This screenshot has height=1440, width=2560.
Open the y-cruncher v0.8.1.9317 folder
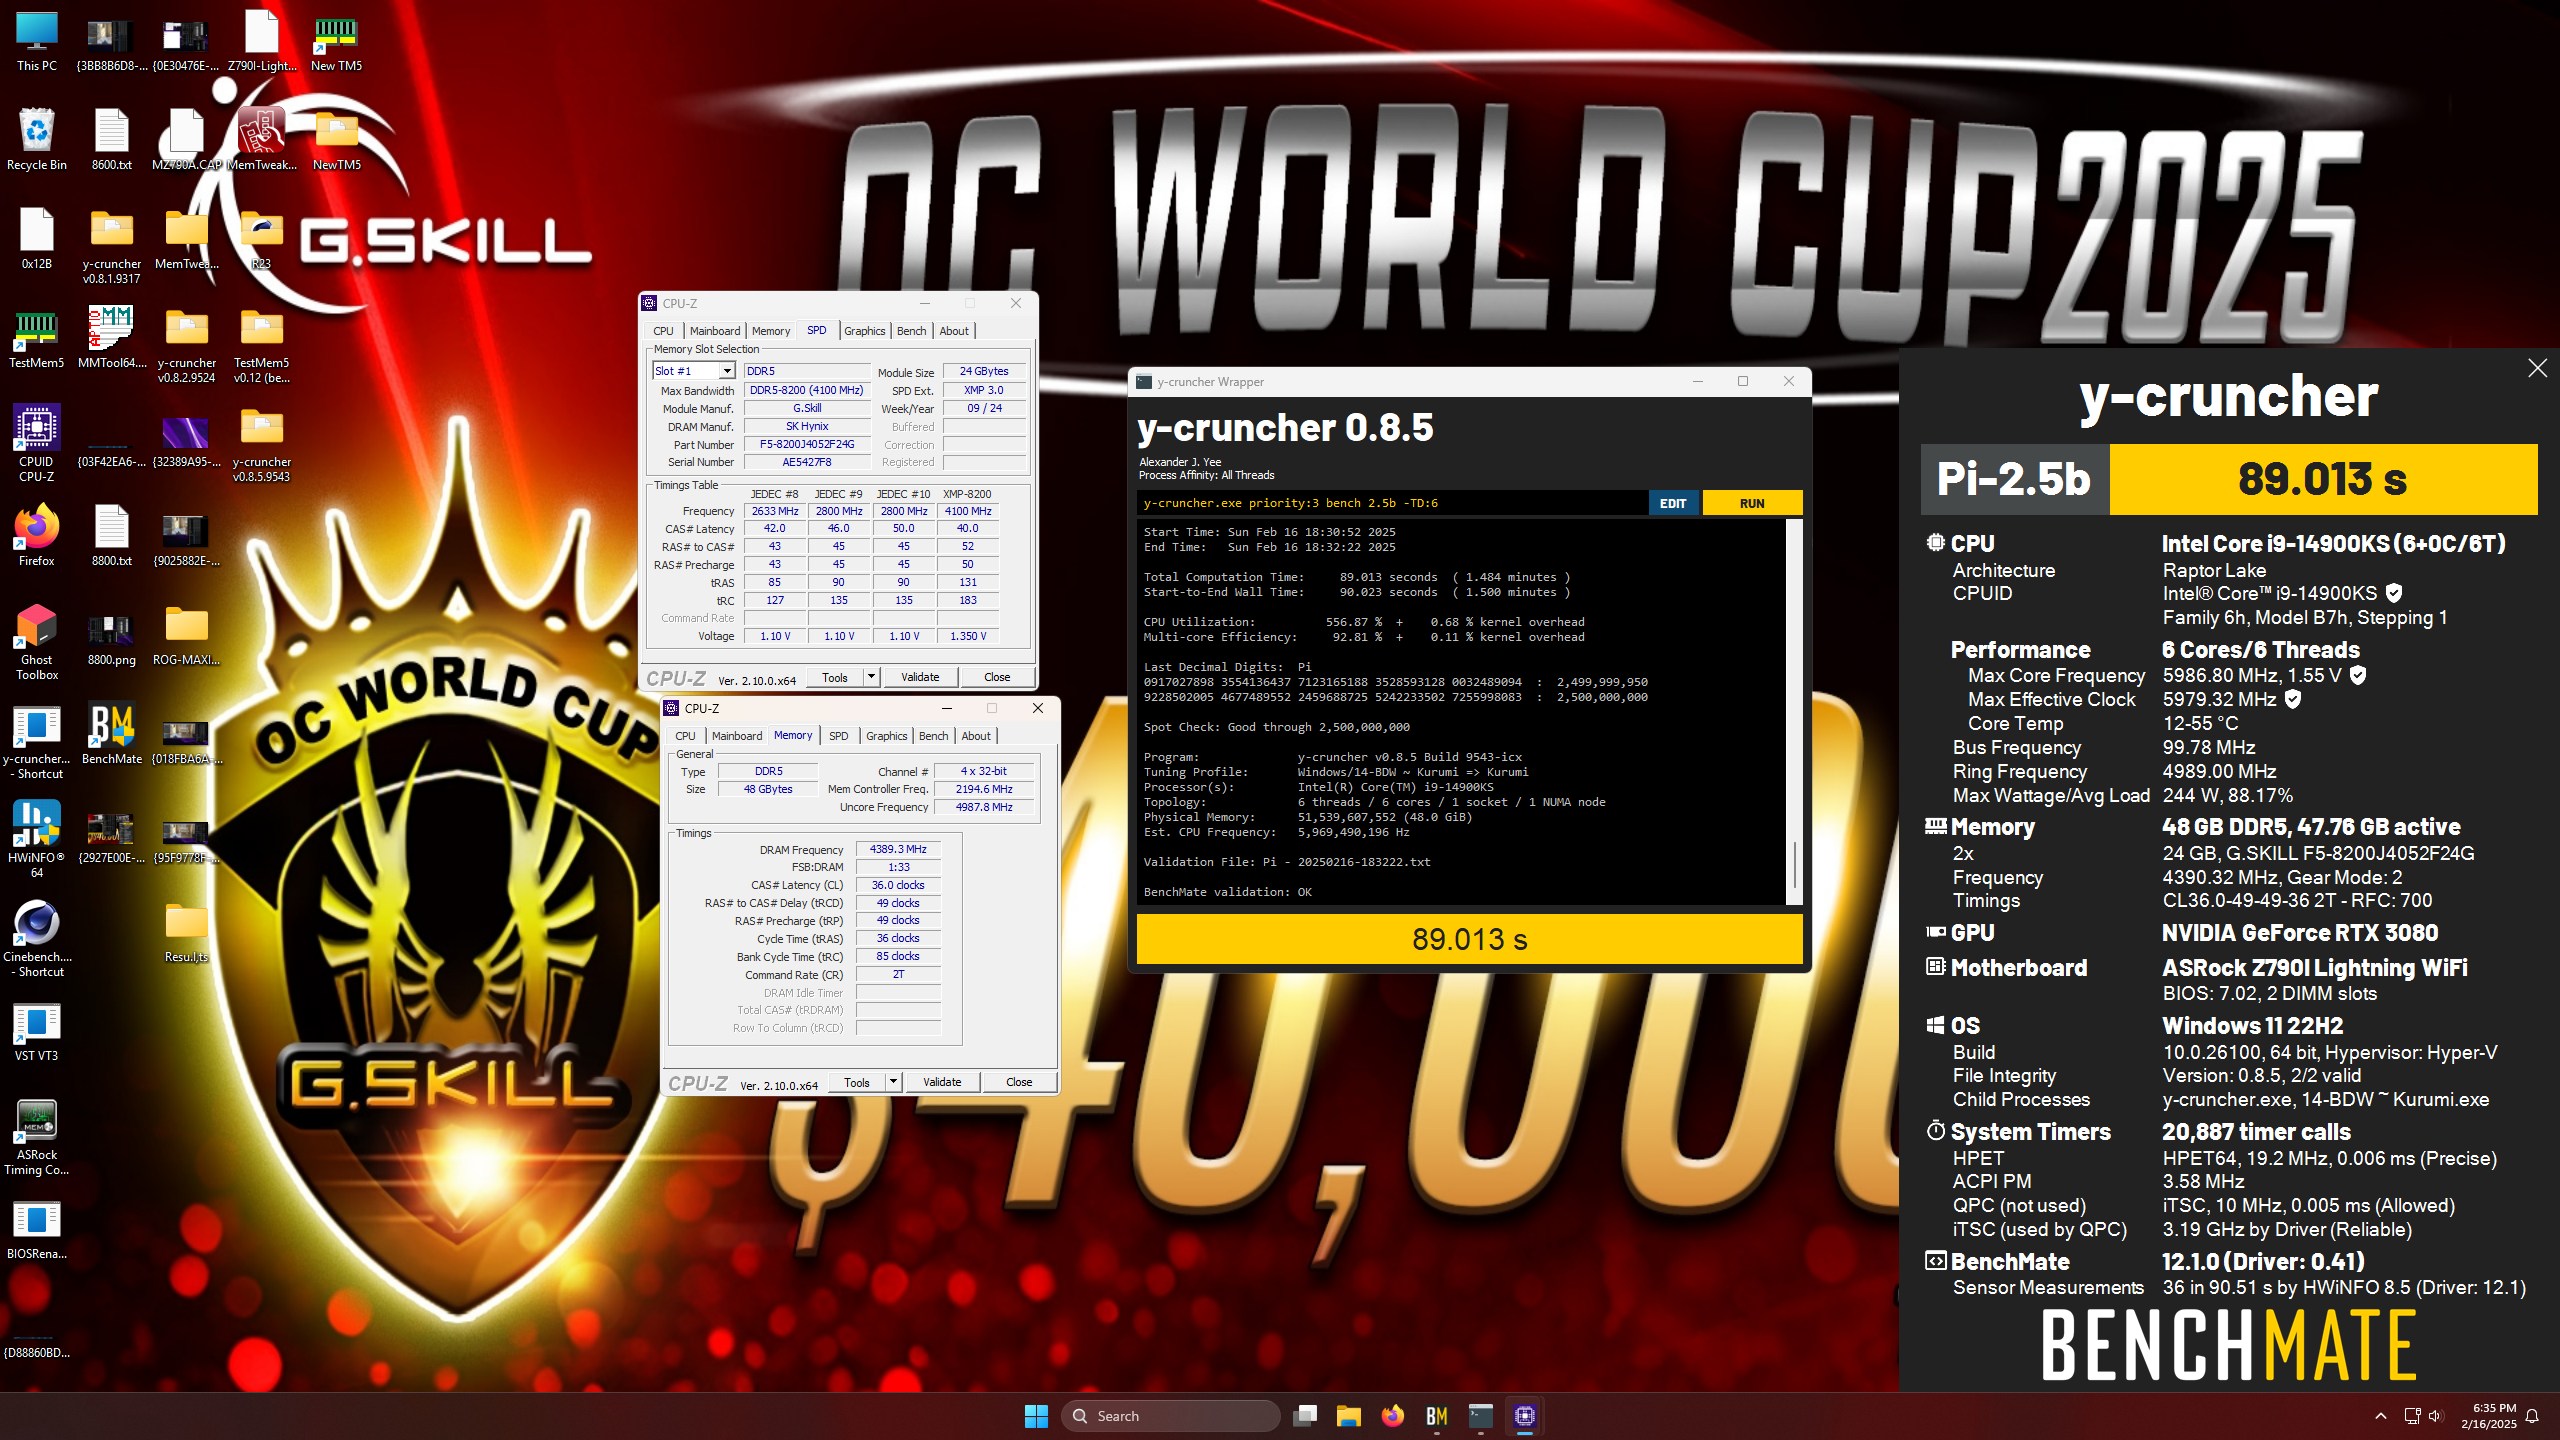tap(112, 247)
